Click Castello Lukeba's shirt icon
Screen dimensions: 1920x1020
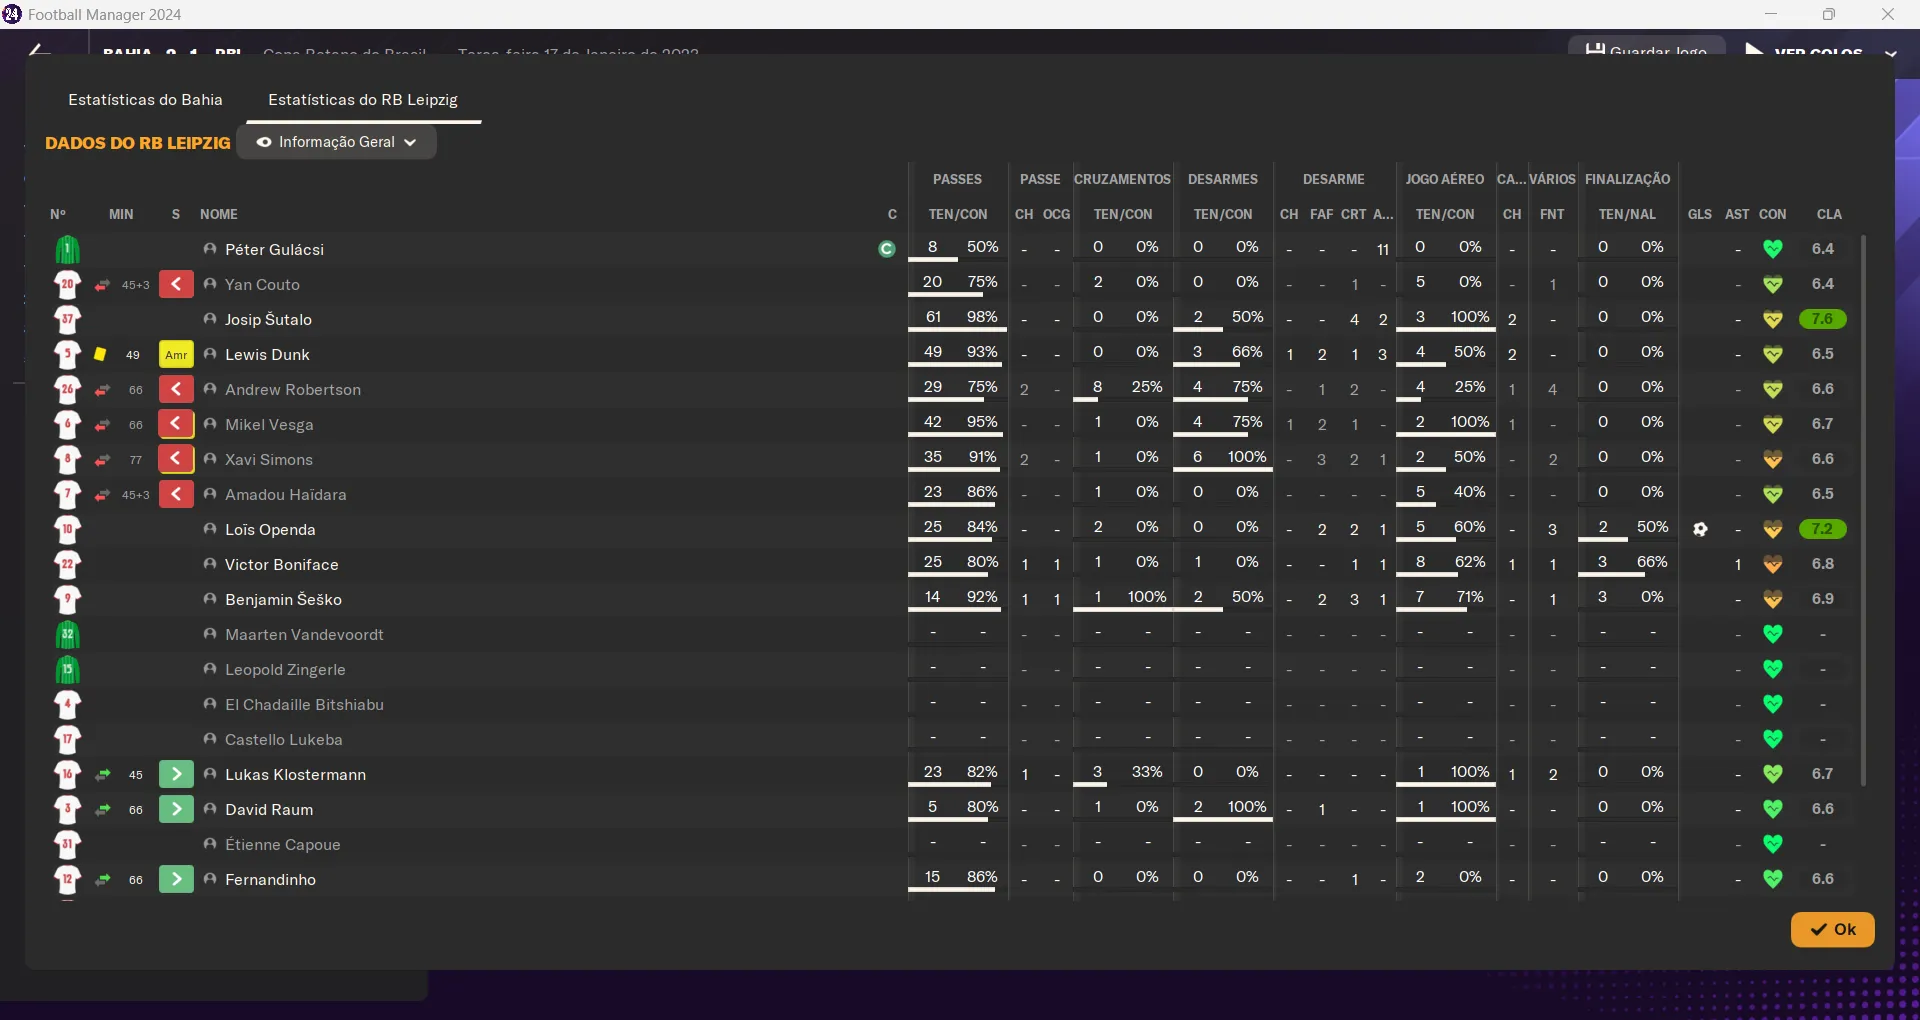coord(67,739)
